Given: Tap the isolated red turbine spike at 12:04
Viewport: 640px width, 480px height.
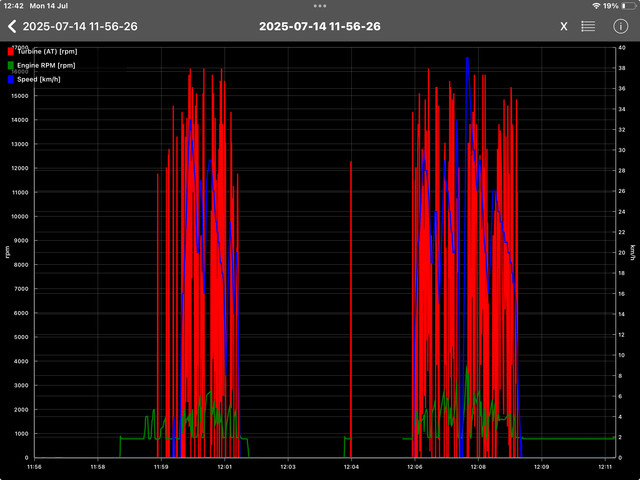Looking at the screenshot, I should (x=351, y=309).
